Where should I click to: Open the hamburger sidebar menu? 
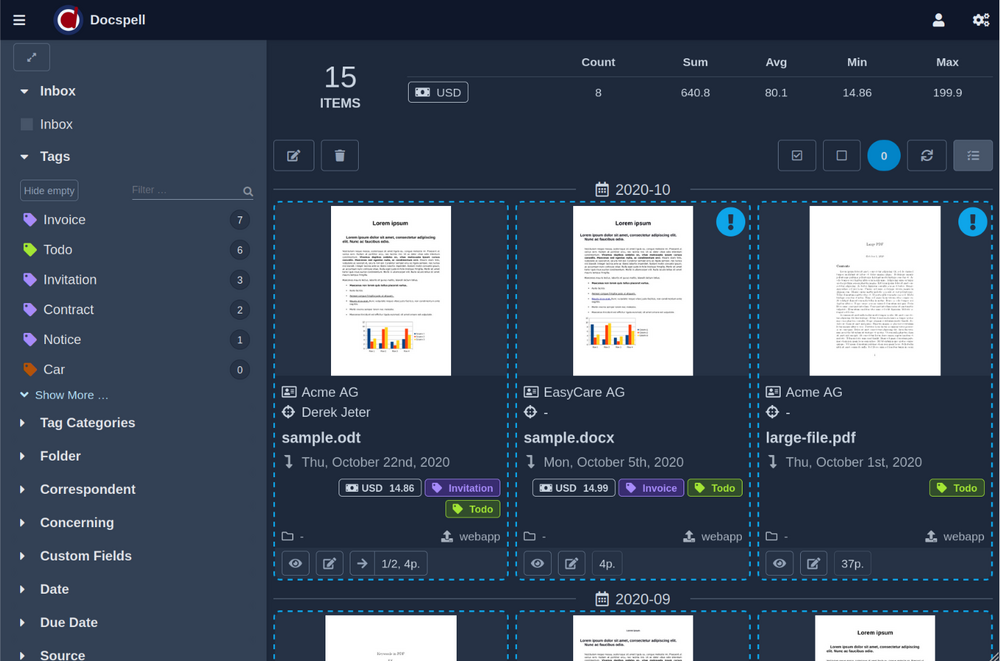tap(19, 19)
